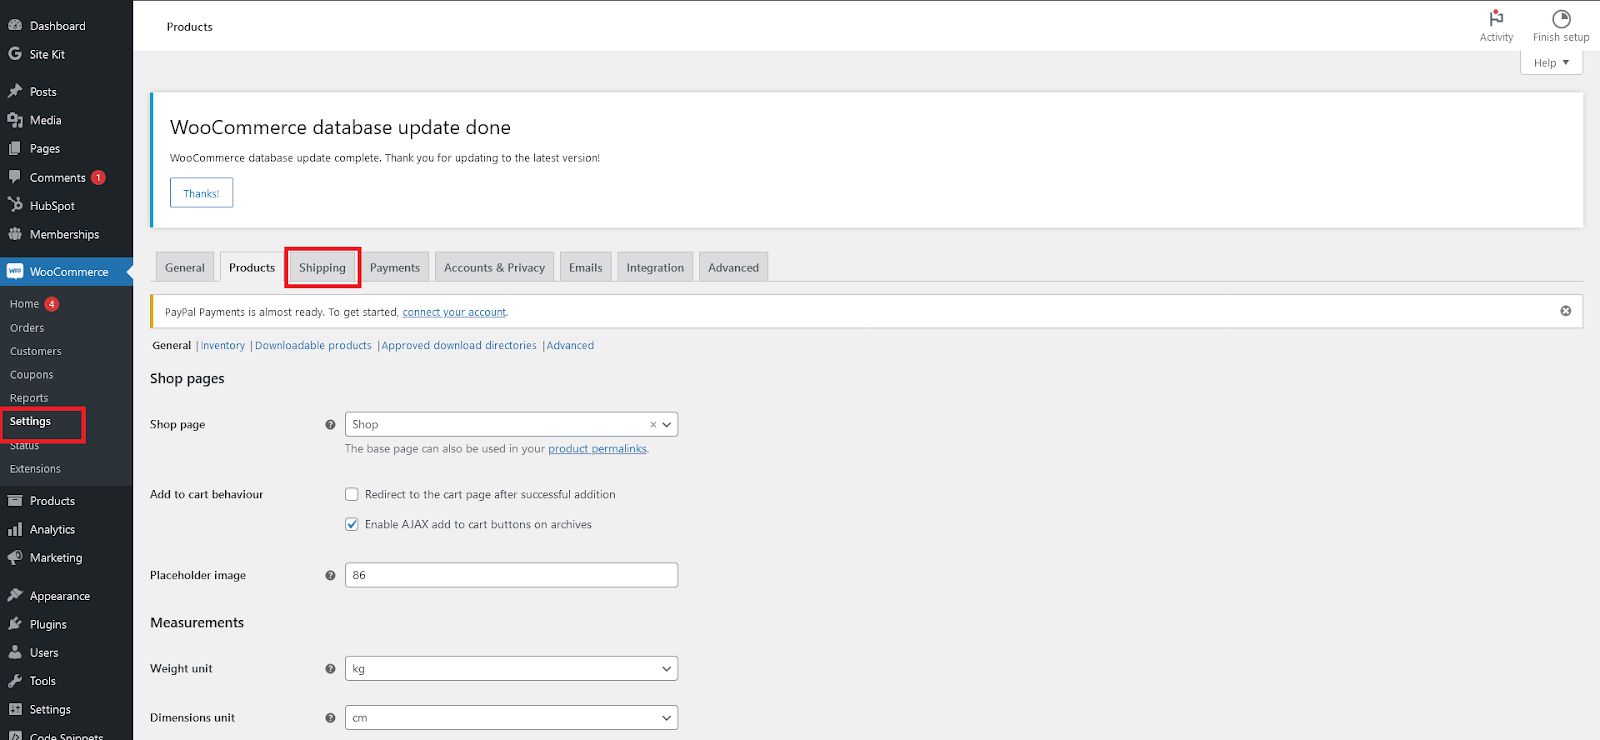Click the HubSpot sprocket icon

(15, 205)
